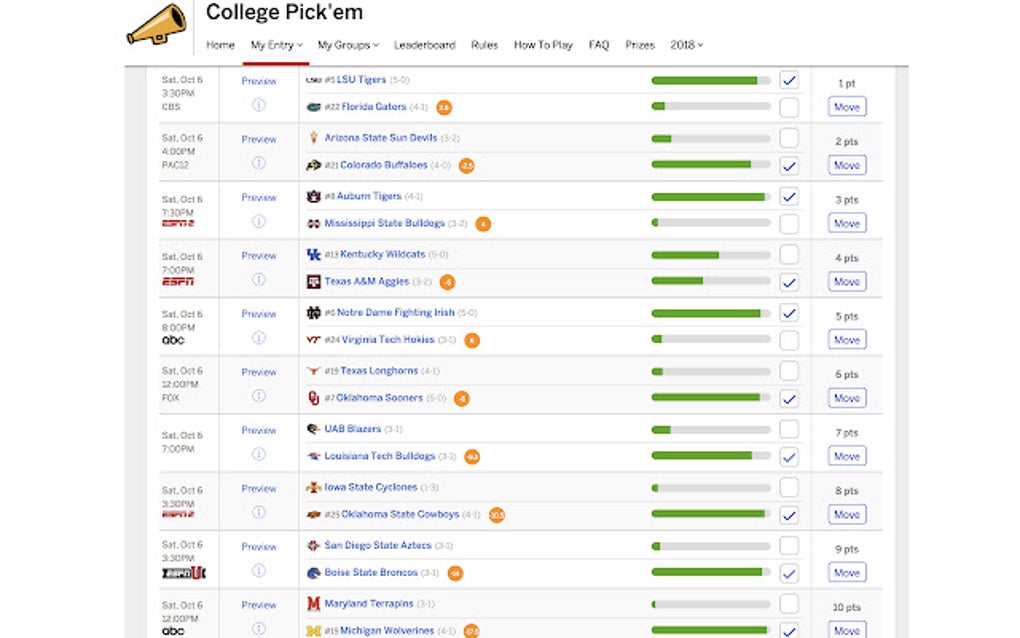Expand the My Groups dropdown menu
The width and height of the screenshot is (1020, 638).
coord(348,45)
